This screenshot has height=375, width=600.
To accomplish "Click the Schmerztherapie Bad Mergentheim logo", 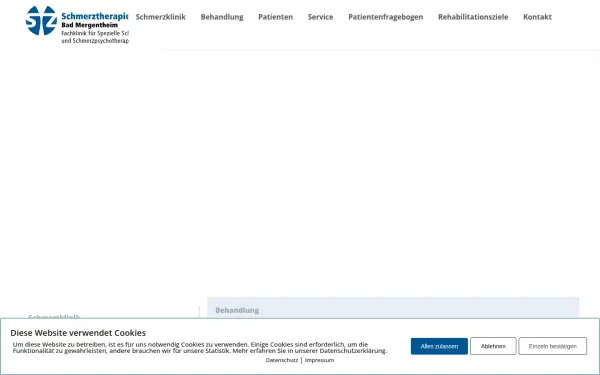I will click(x=77, y=24).
